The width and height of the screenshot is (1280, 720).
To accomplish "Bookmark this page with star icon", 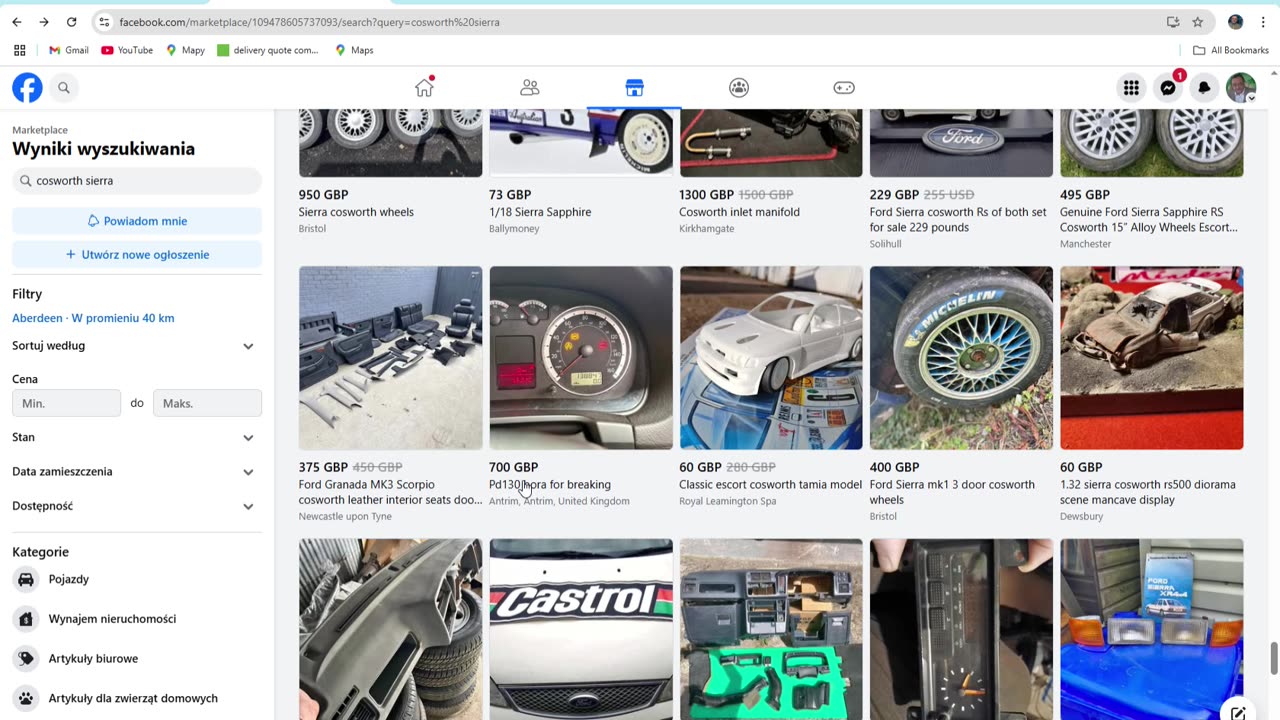I will click(1198, 22).
